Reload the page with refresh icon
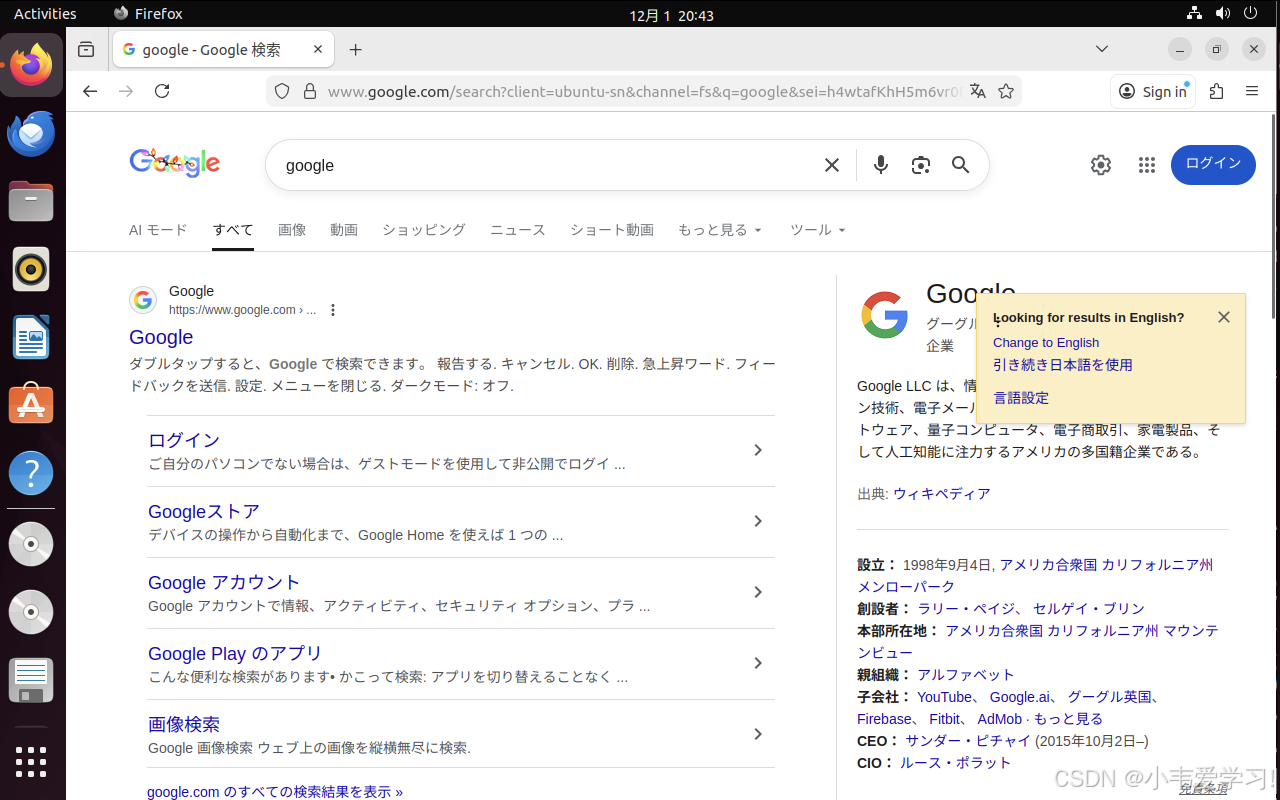Screen dimensions: 1280x800 [162, 91]
